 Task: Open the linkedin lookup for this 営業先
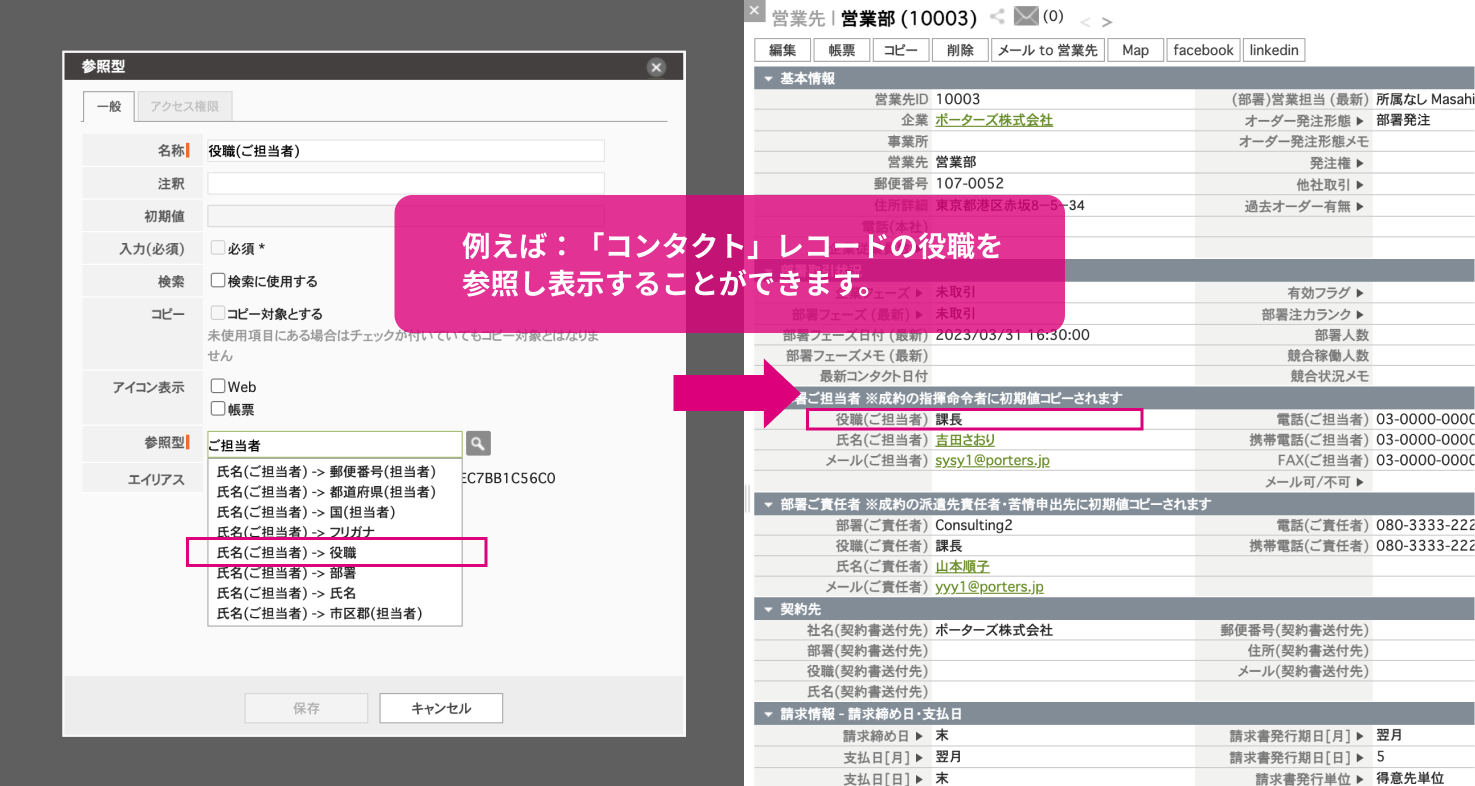[1274, 49]
